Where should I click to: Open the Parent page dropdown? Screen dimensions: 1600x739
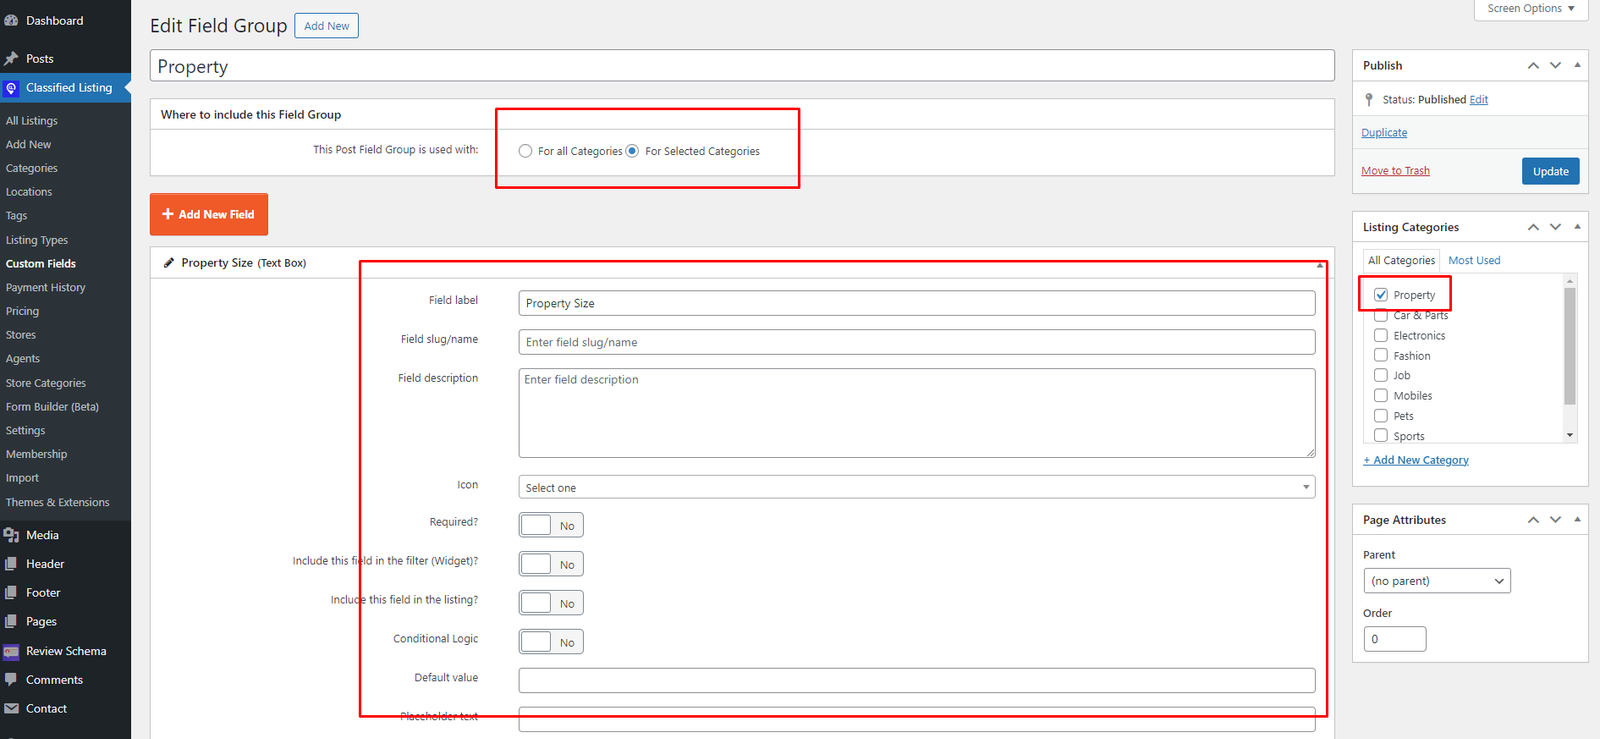(x=1436, y=581)
